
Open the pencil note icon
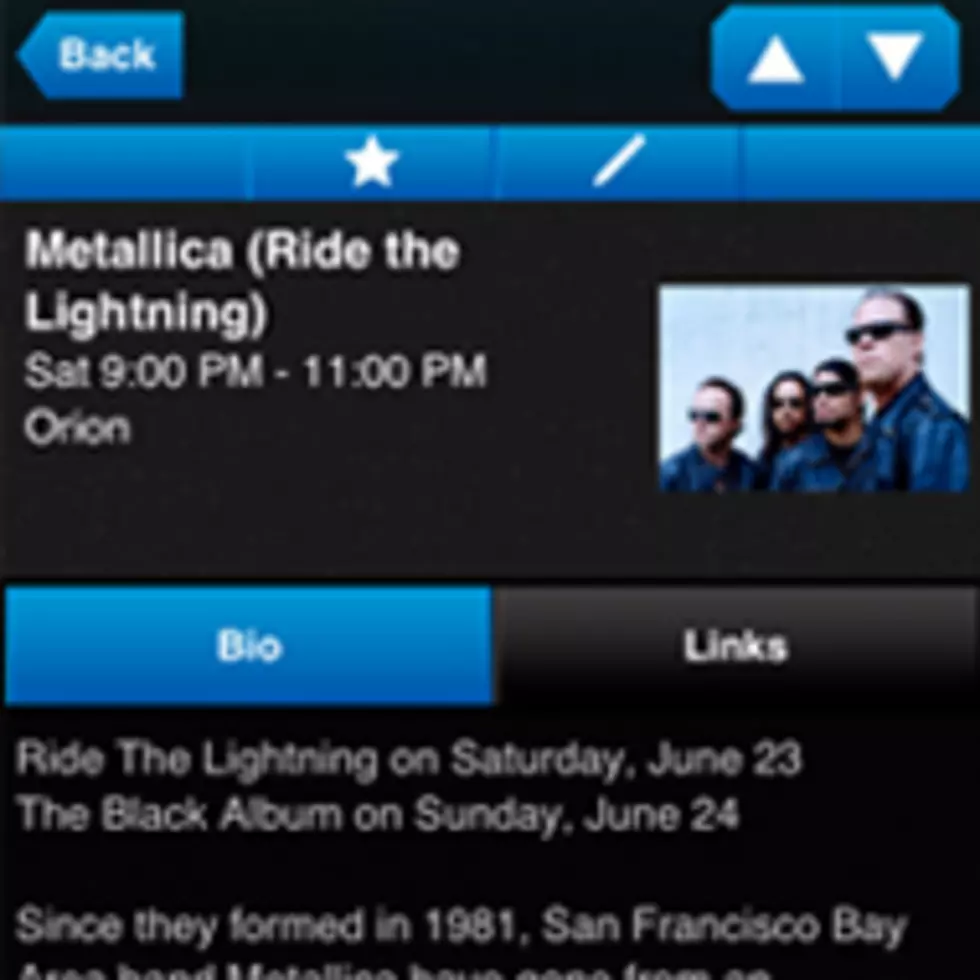pyautogui.click(x=619, y=162)
